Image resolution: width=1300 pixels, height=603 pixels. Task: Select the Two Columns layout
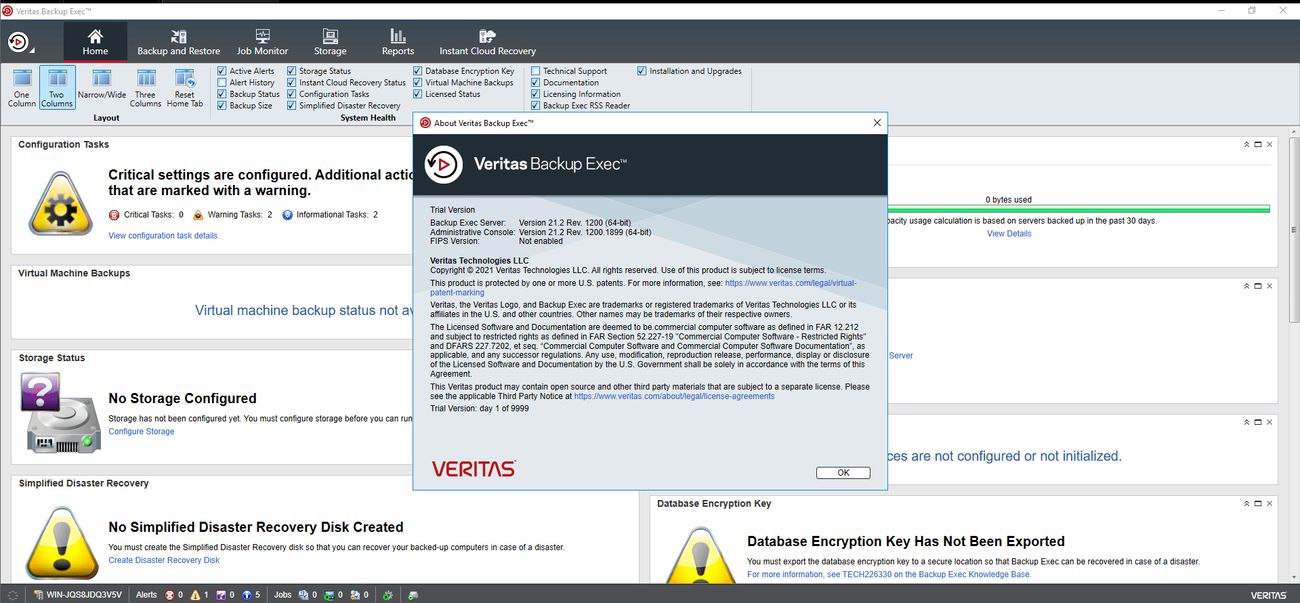tap(57, 88)
